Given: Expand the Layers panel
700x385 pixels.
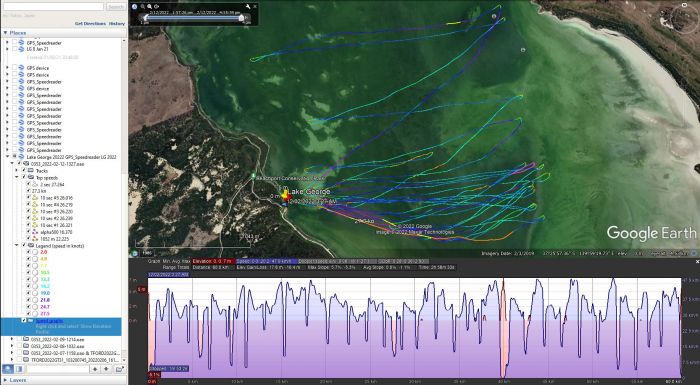Looking at the screenshot, I should pyautogui.click(x=5, y=380).
